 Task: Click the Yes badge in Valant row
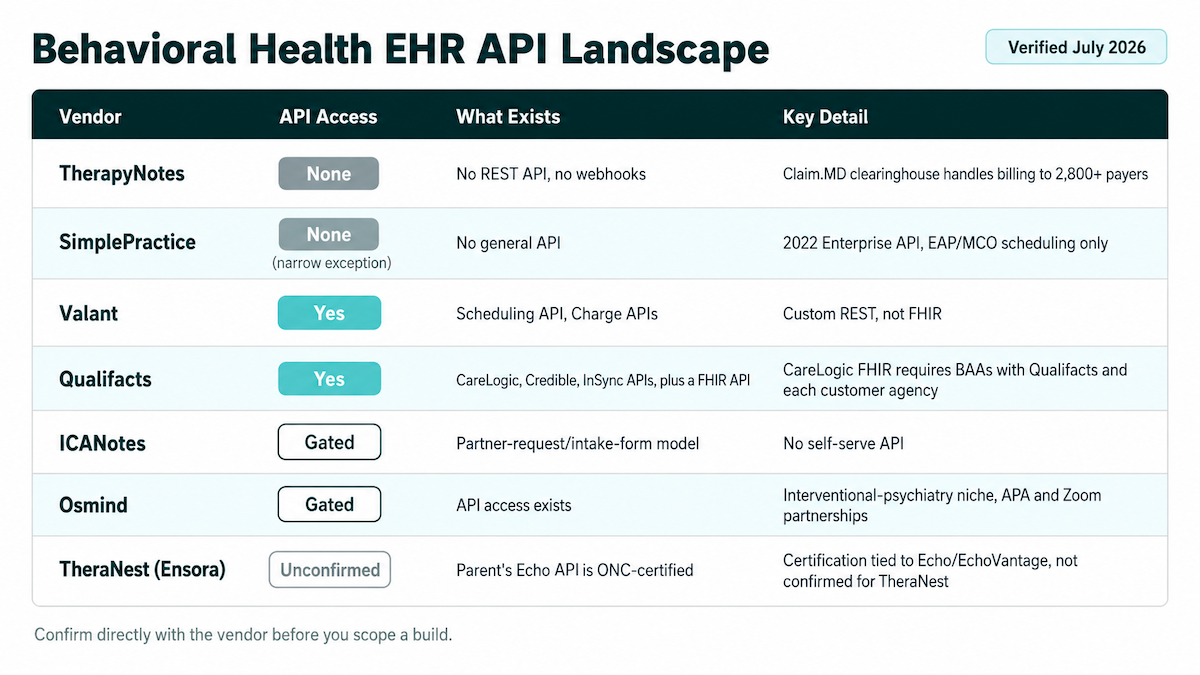click(329, 313)
